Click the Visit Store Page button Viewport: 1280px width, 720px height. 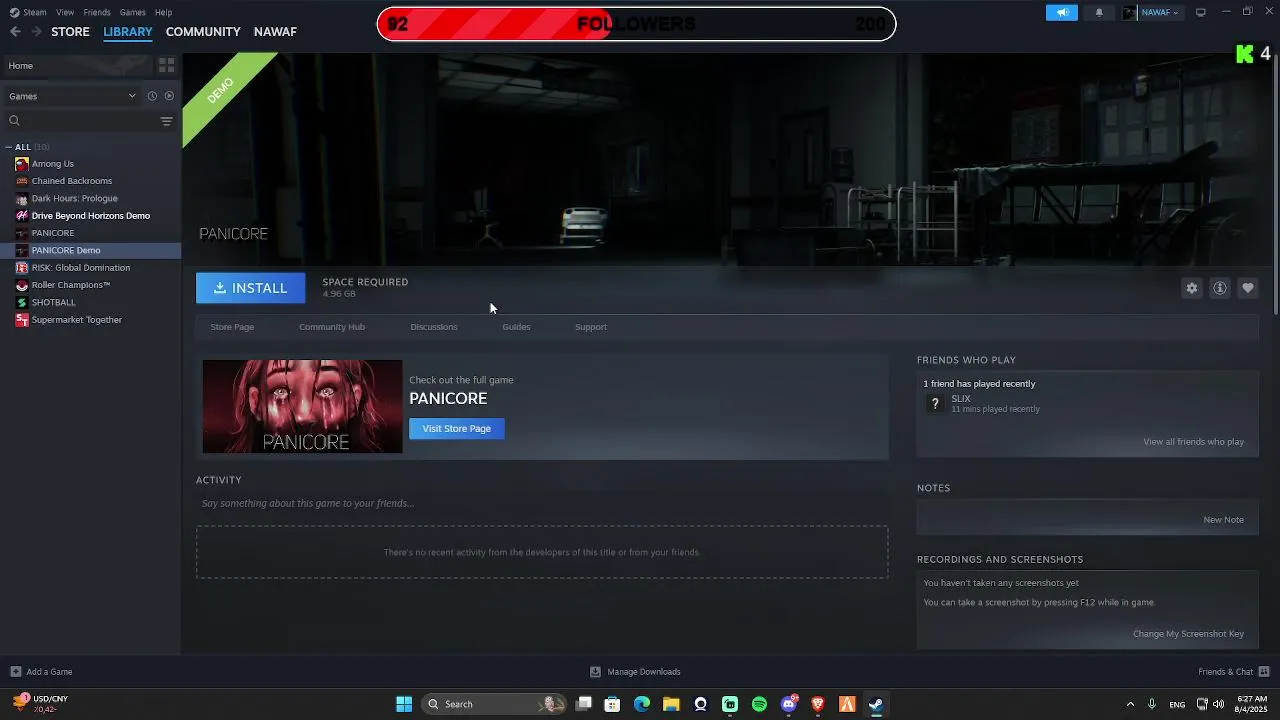coord(456,428)
